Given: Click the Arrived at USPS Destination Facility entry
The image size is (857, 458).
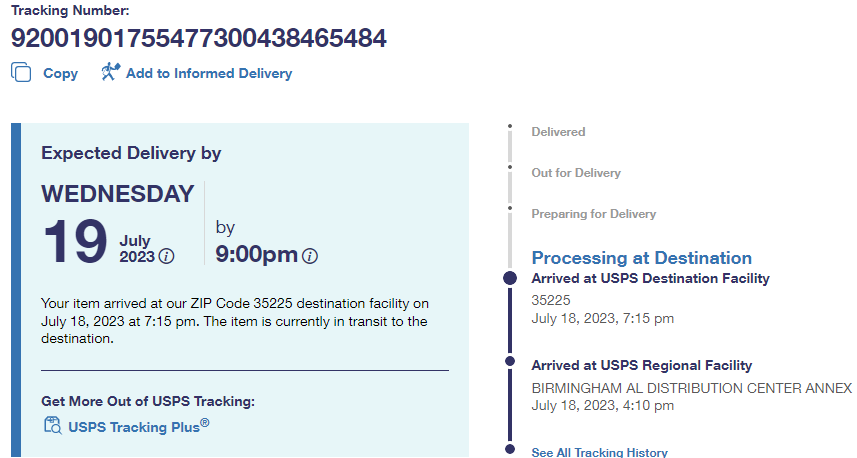Looking at the screenshot, I should 650,279.
